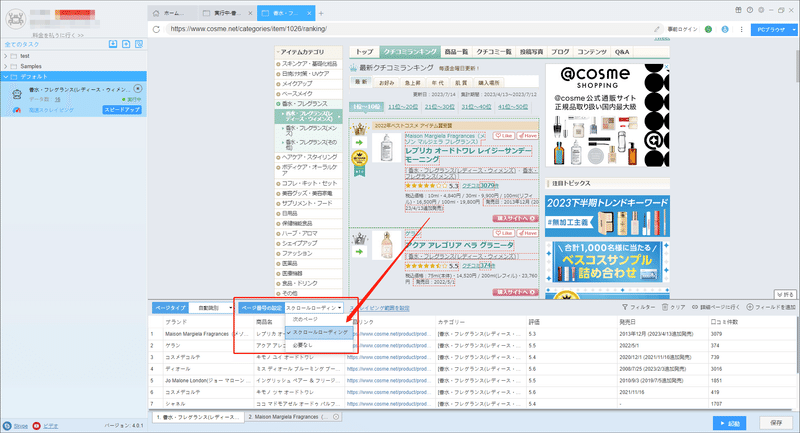Switch to the 実行中 tab
The height and width of the screenshot is (433, 800).
227,13
